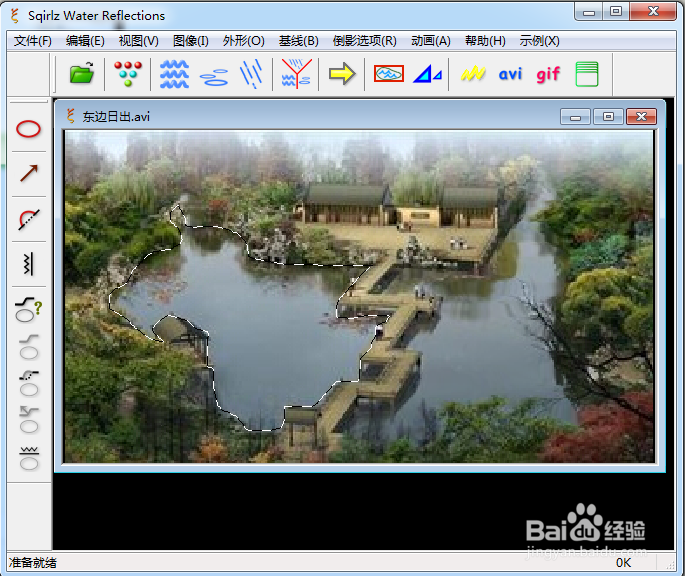Open the 视图(V) menu
The height and width of the screenshot is (576, 685).
138,41
